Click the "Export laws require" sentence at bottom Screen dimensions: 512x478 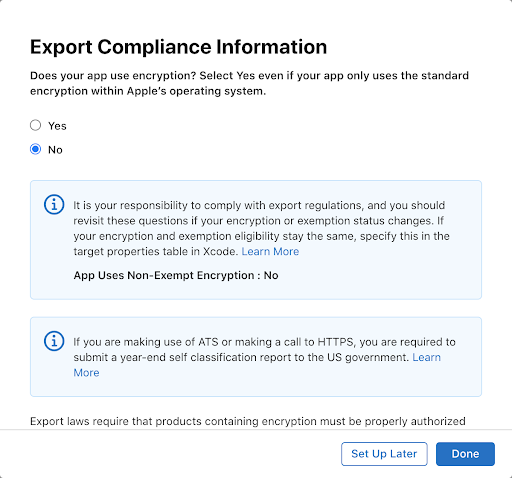click(248, 421)
